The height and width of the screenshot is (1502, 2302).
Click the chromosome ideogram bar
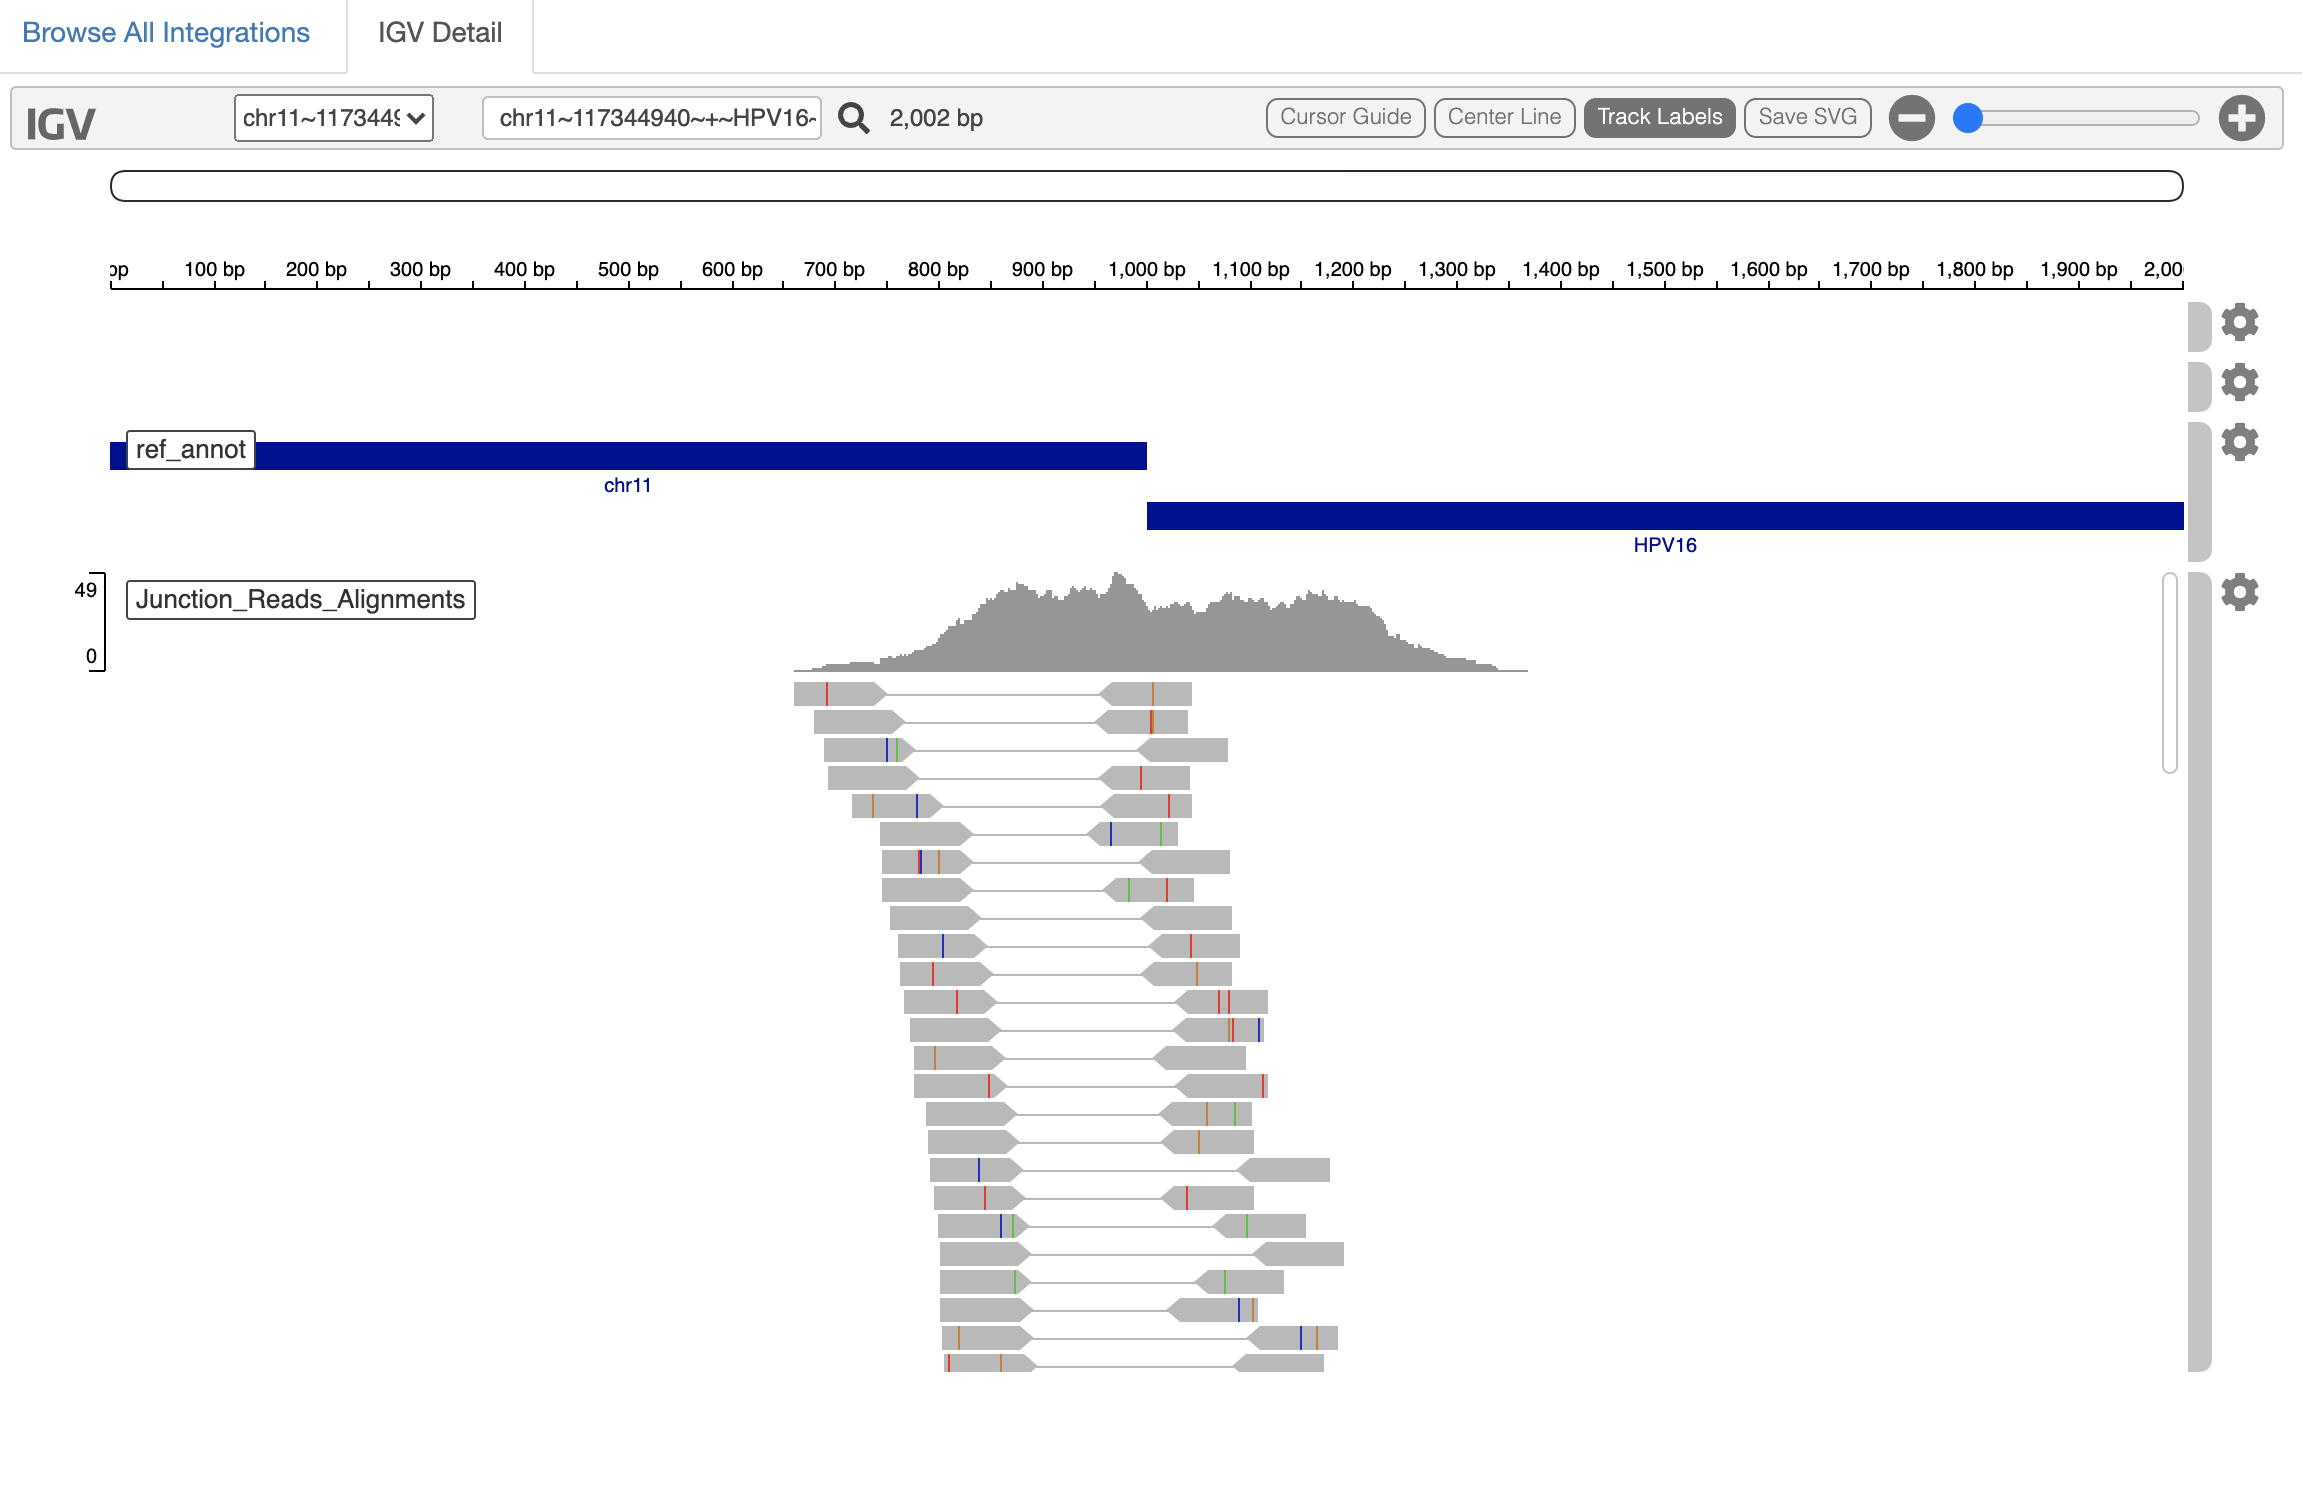[x=1147, y=186]
